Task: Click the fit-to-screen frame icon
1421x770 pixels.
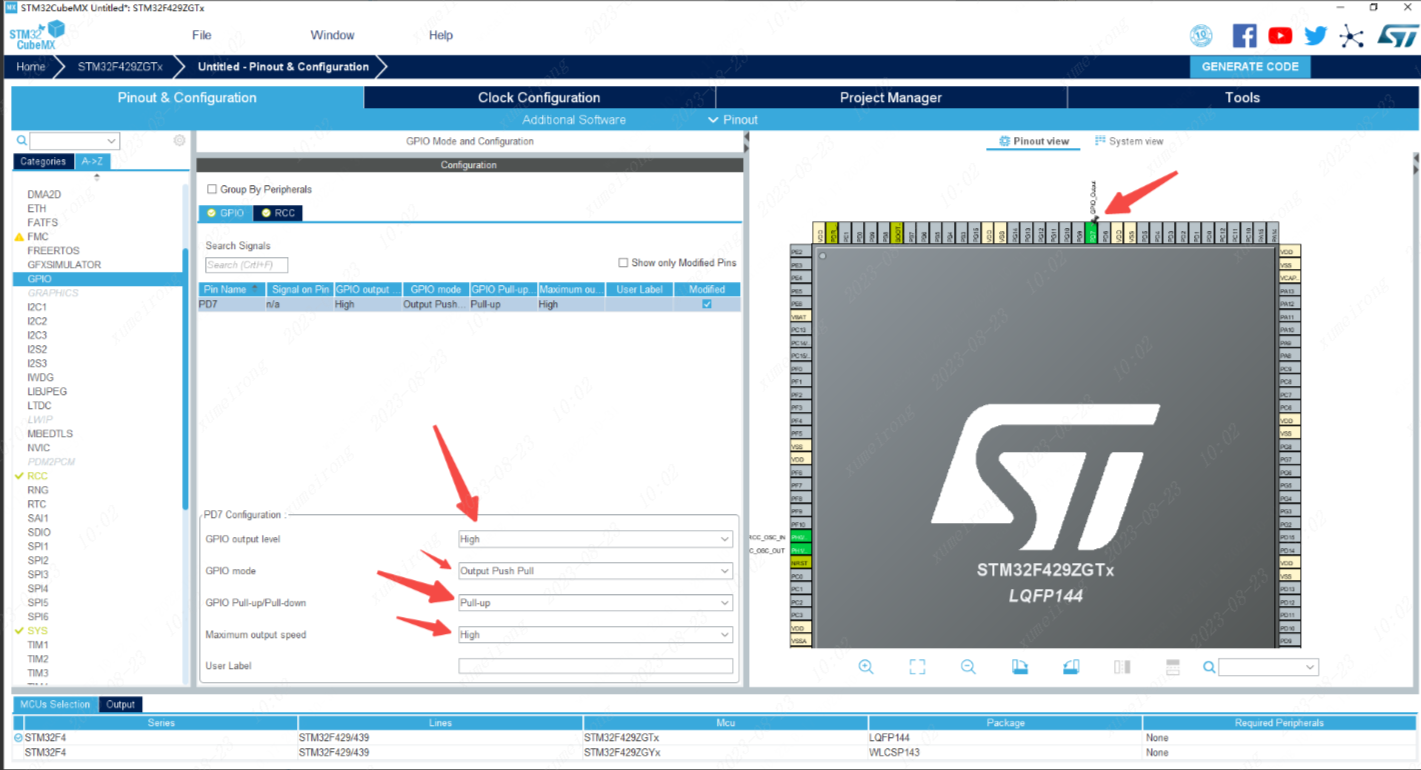Action: point(917,667)
